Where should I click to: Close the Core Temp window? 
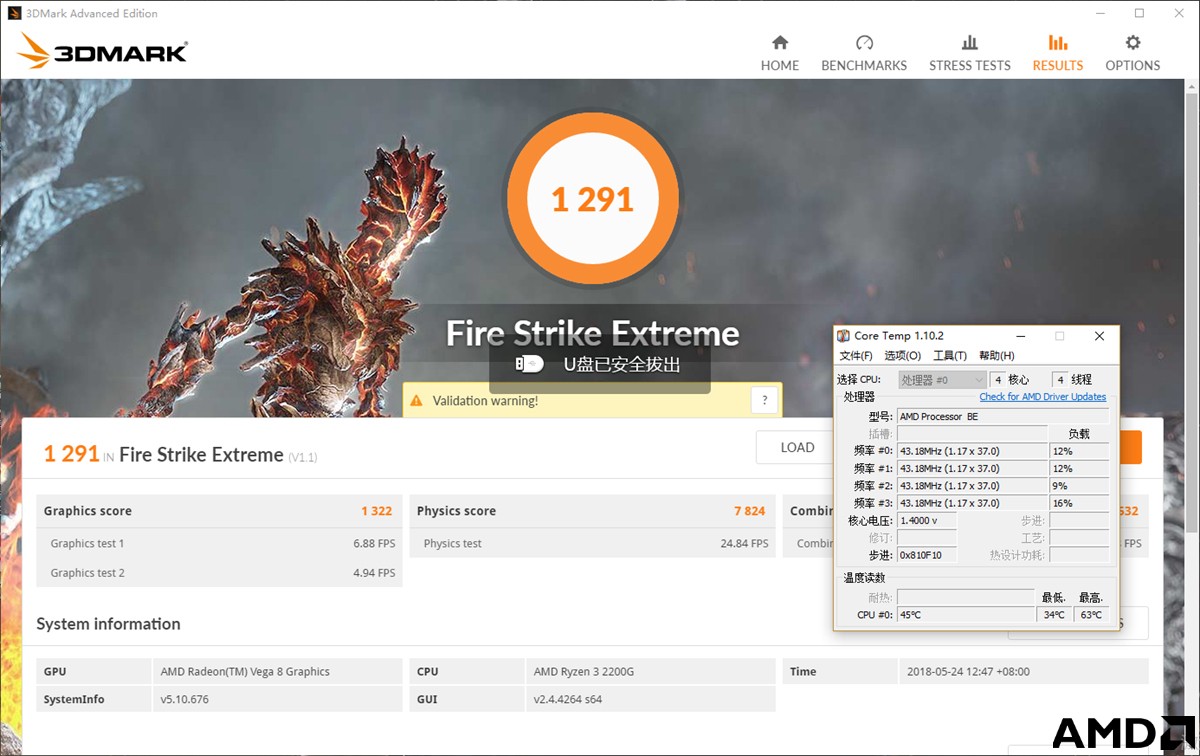1099,336
